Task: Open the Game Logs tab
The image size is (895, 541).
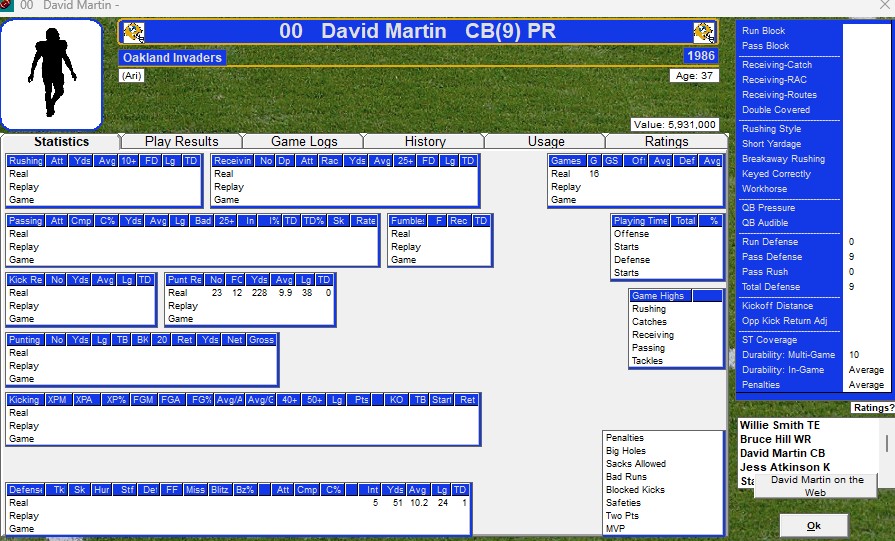Action: click(x=304, y=141)
